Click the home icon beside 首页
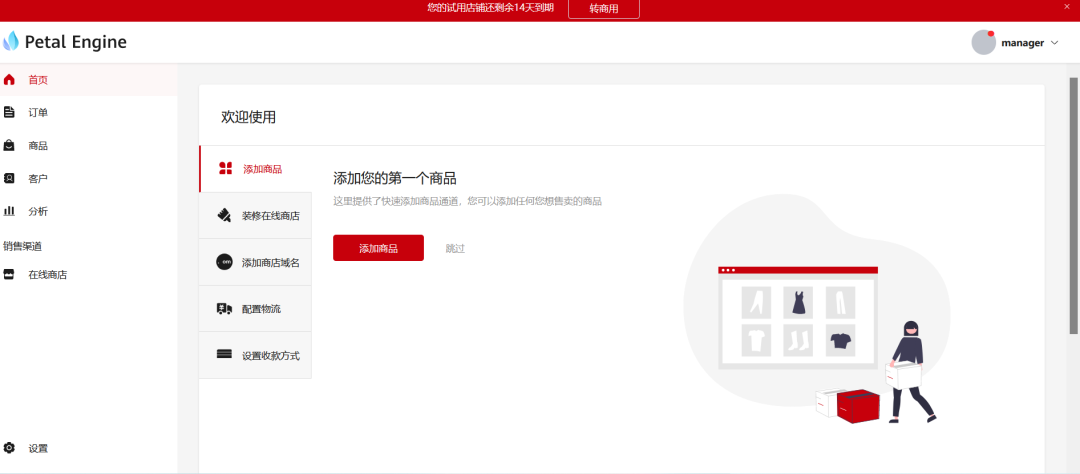The width and height of the screenshot is (1080, 474). 9,79
